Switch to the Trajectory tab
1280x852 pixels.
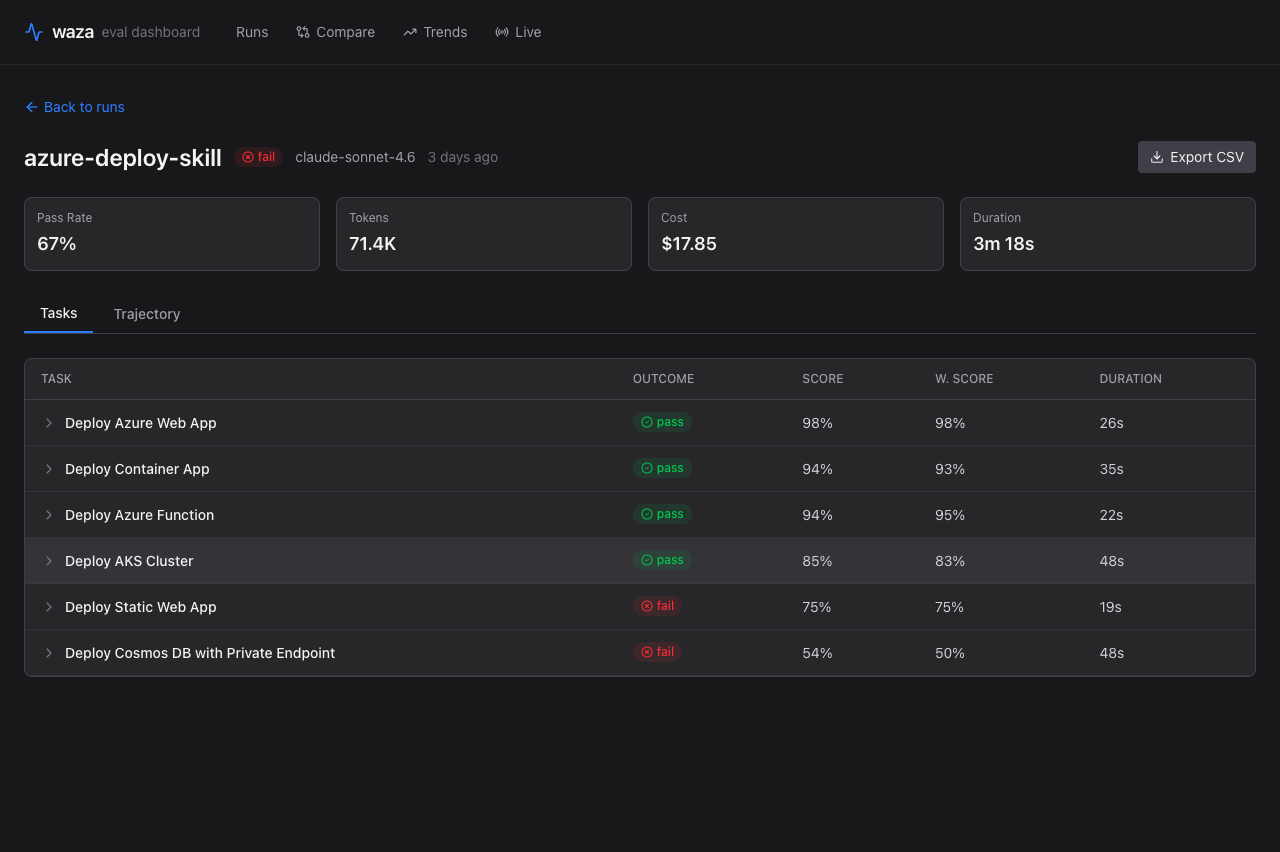pyautogui.click(x=147, y=314)
